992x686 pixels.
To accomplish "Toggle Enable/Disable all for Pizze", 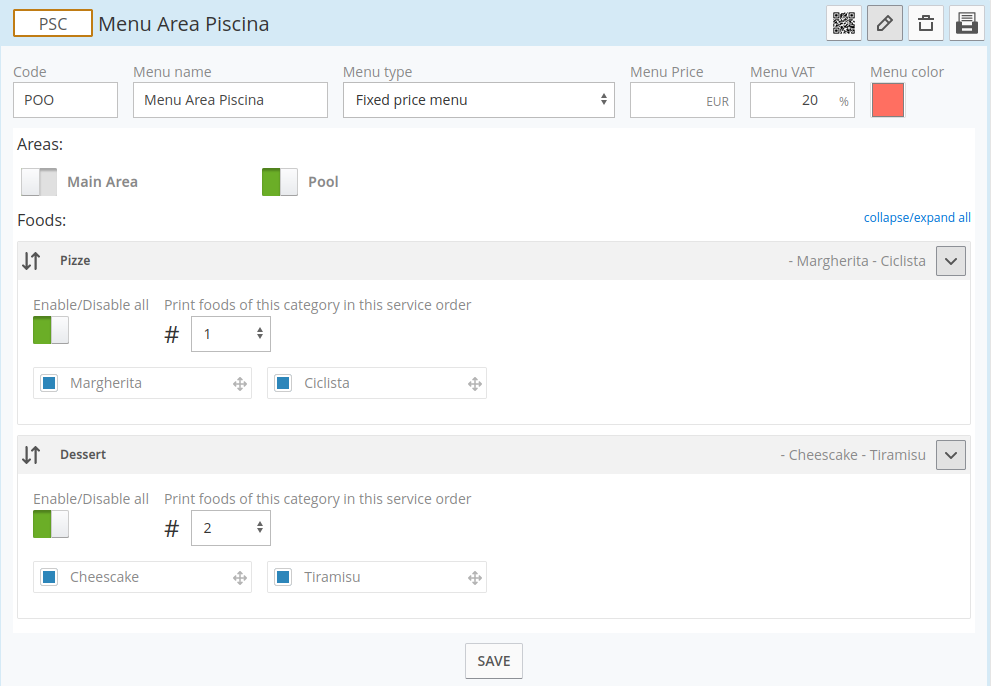I will click(51, 330).
